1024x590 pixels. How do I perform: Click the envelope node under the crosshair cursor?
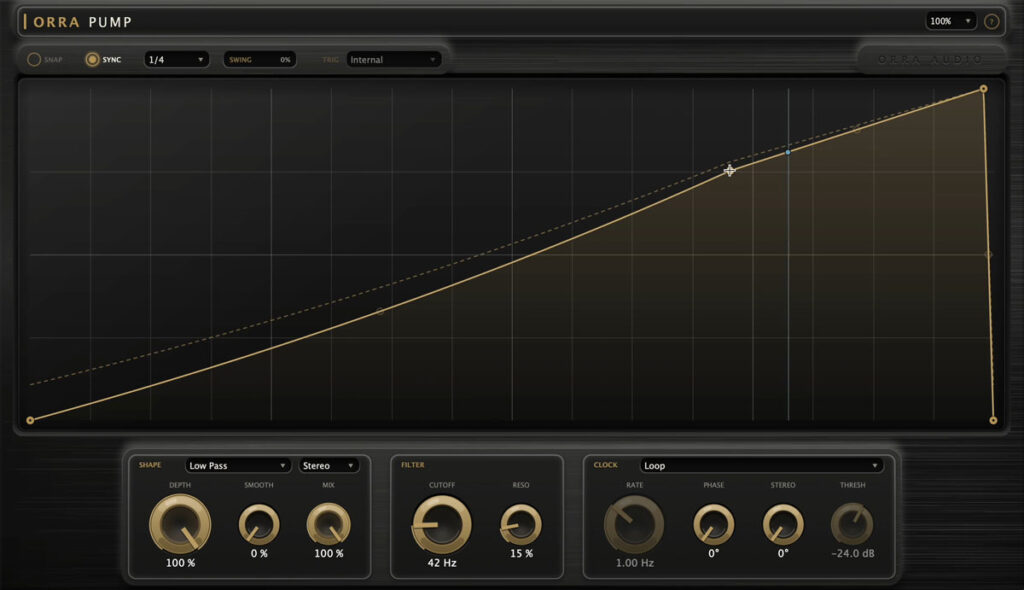coord(729,171)
